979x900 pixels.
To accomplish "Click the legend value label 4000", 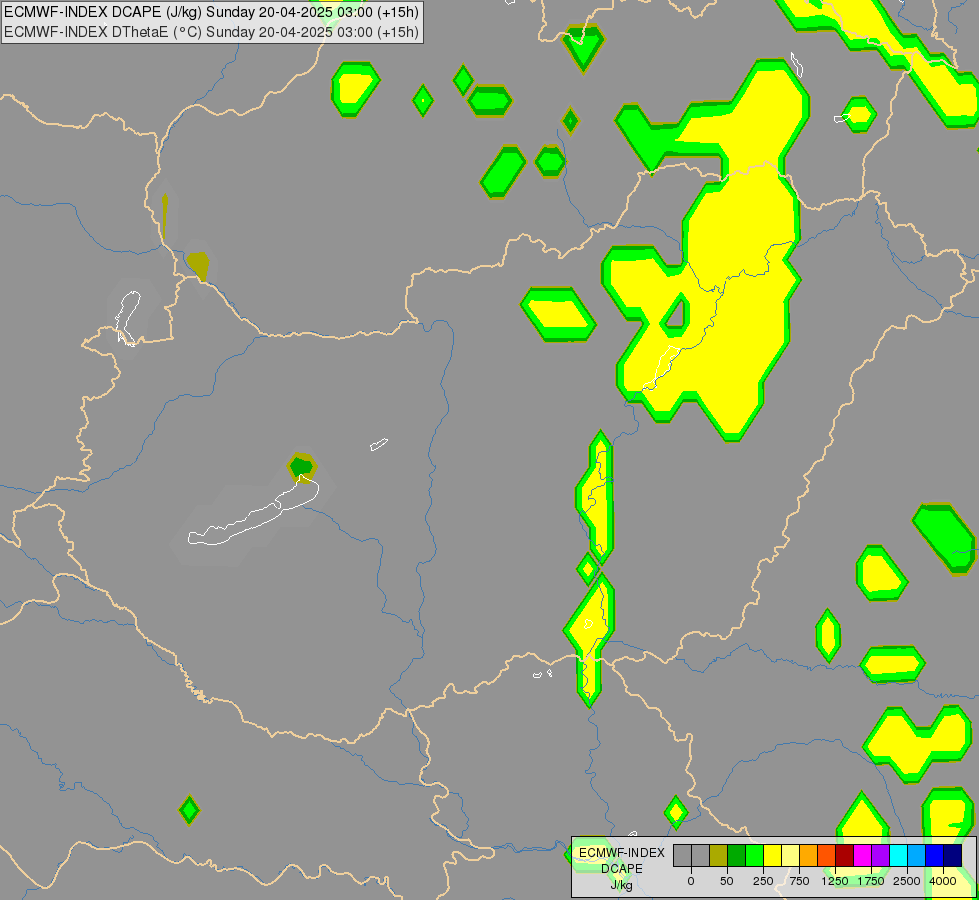I will (x=943, y=881).
